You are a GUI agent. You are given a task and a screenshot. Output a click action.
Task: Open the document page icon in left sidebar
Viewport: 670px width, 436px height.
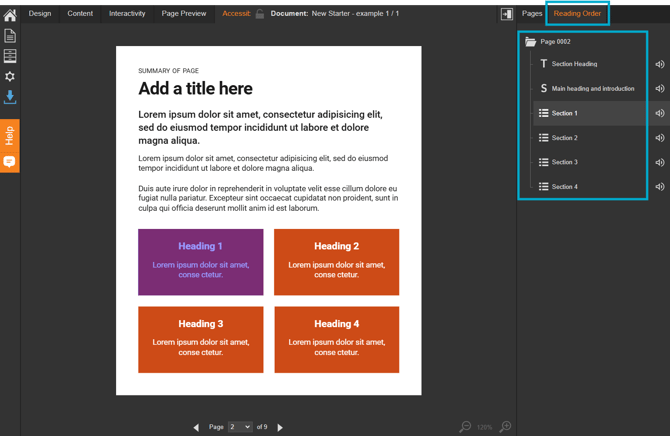coord(10,36)
